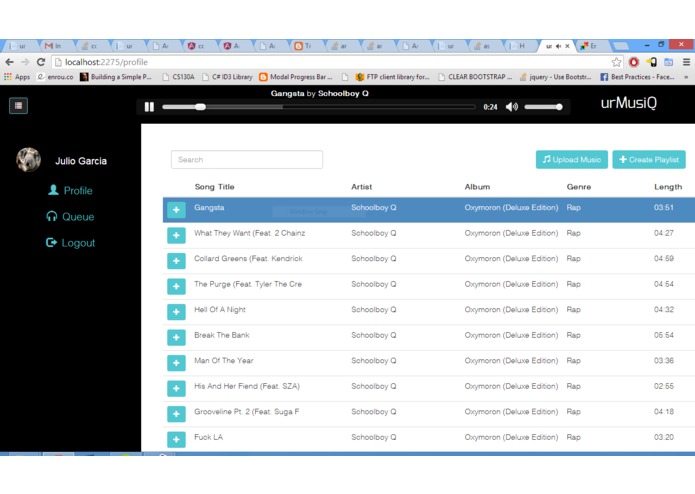Open the Apps bookmarks shortcut
The height and width of the screenshot is (494, 695).
pos(17,77)
